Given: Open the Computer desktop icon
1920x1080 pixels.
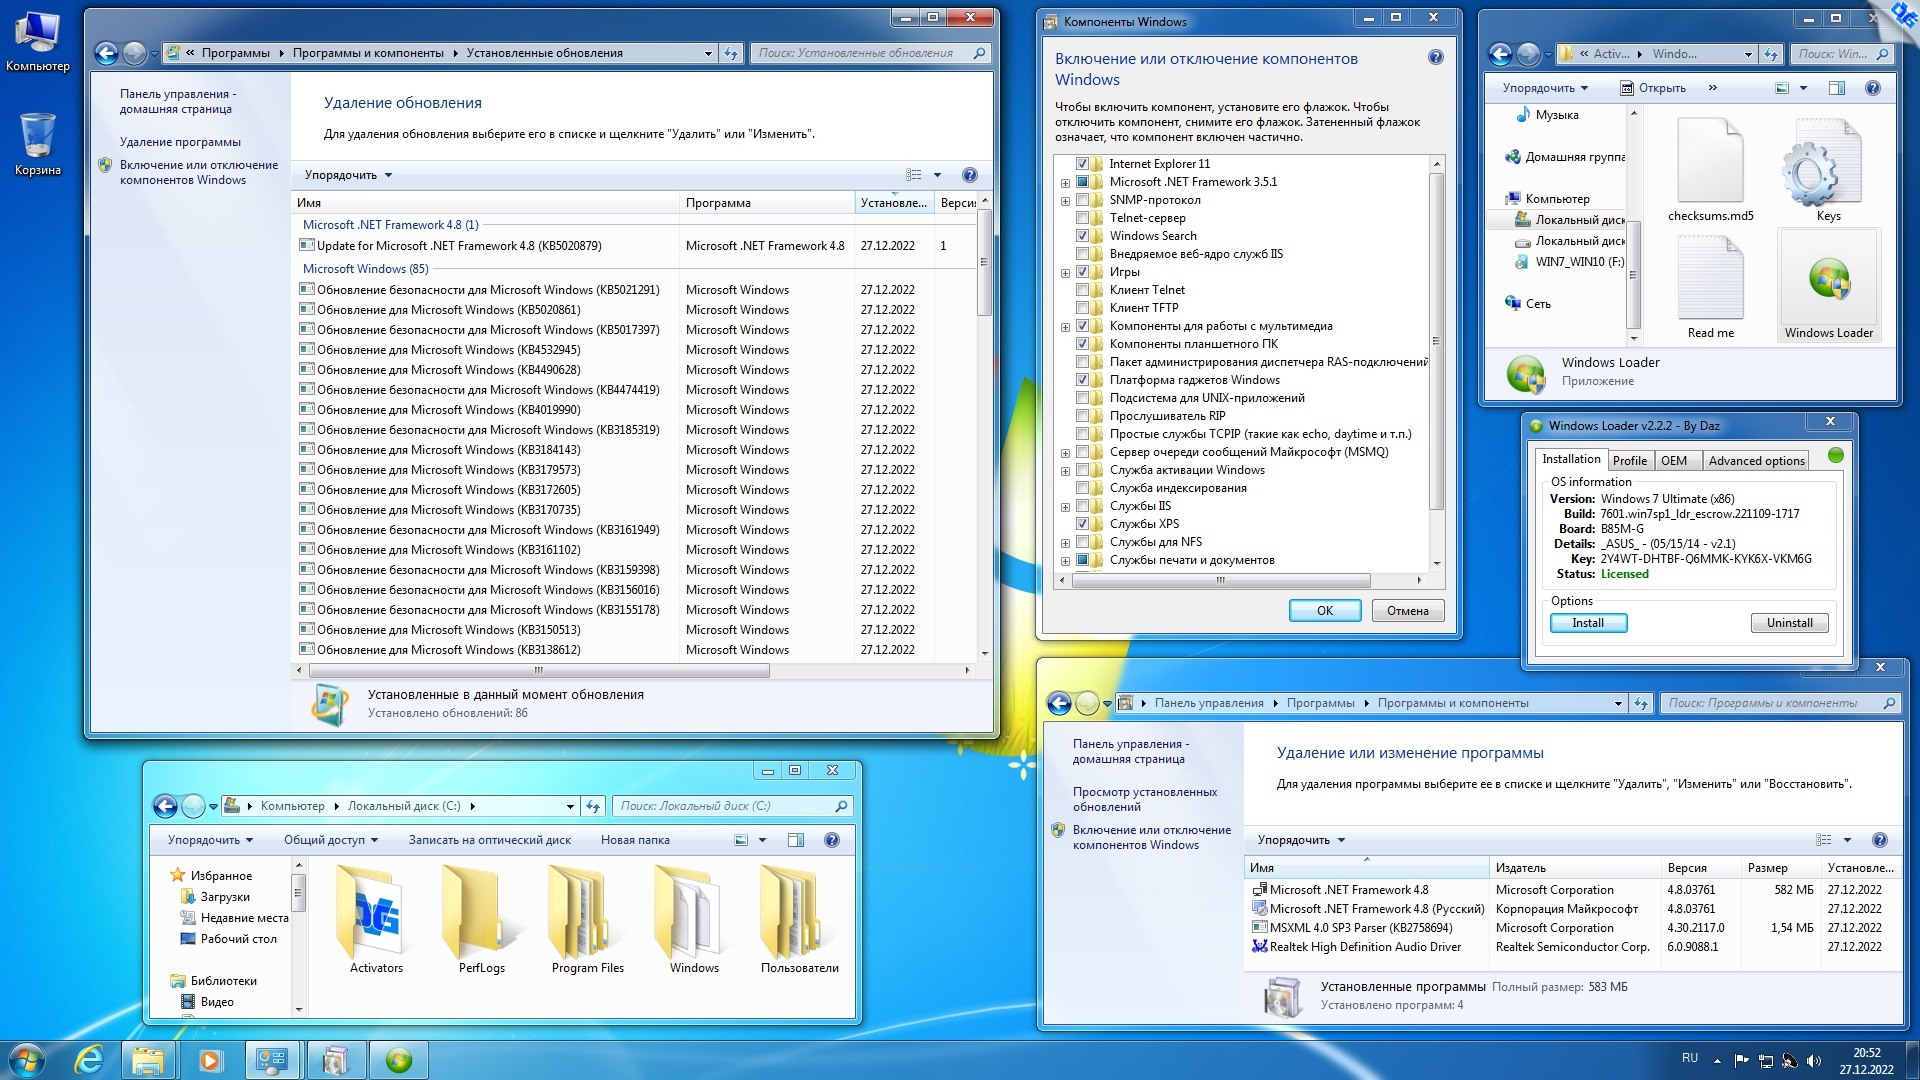Looking at the screenshot, I should tap(38, 41).
